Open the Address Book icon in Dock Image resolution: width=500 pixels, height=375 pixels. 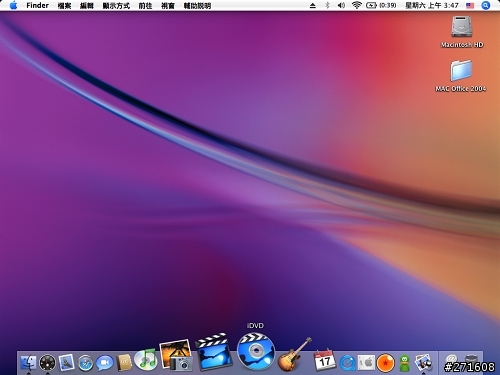click(125, 363)
